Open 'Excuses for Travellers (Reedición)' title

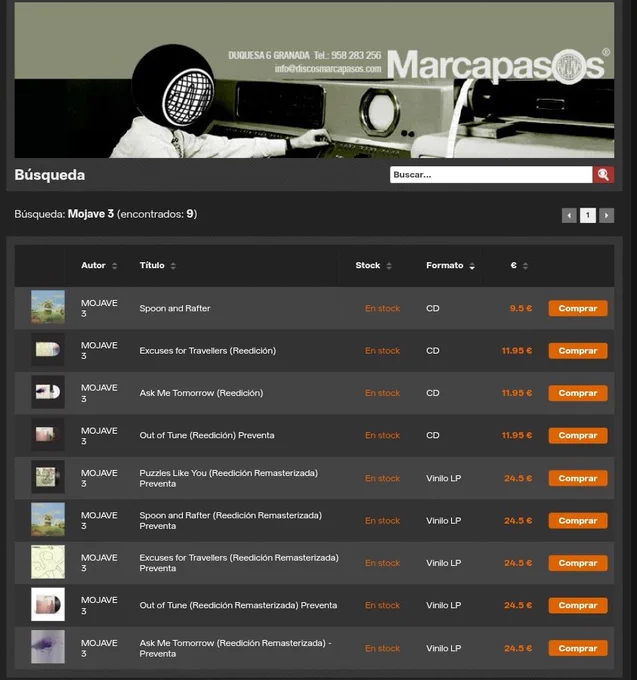[208, 351]
